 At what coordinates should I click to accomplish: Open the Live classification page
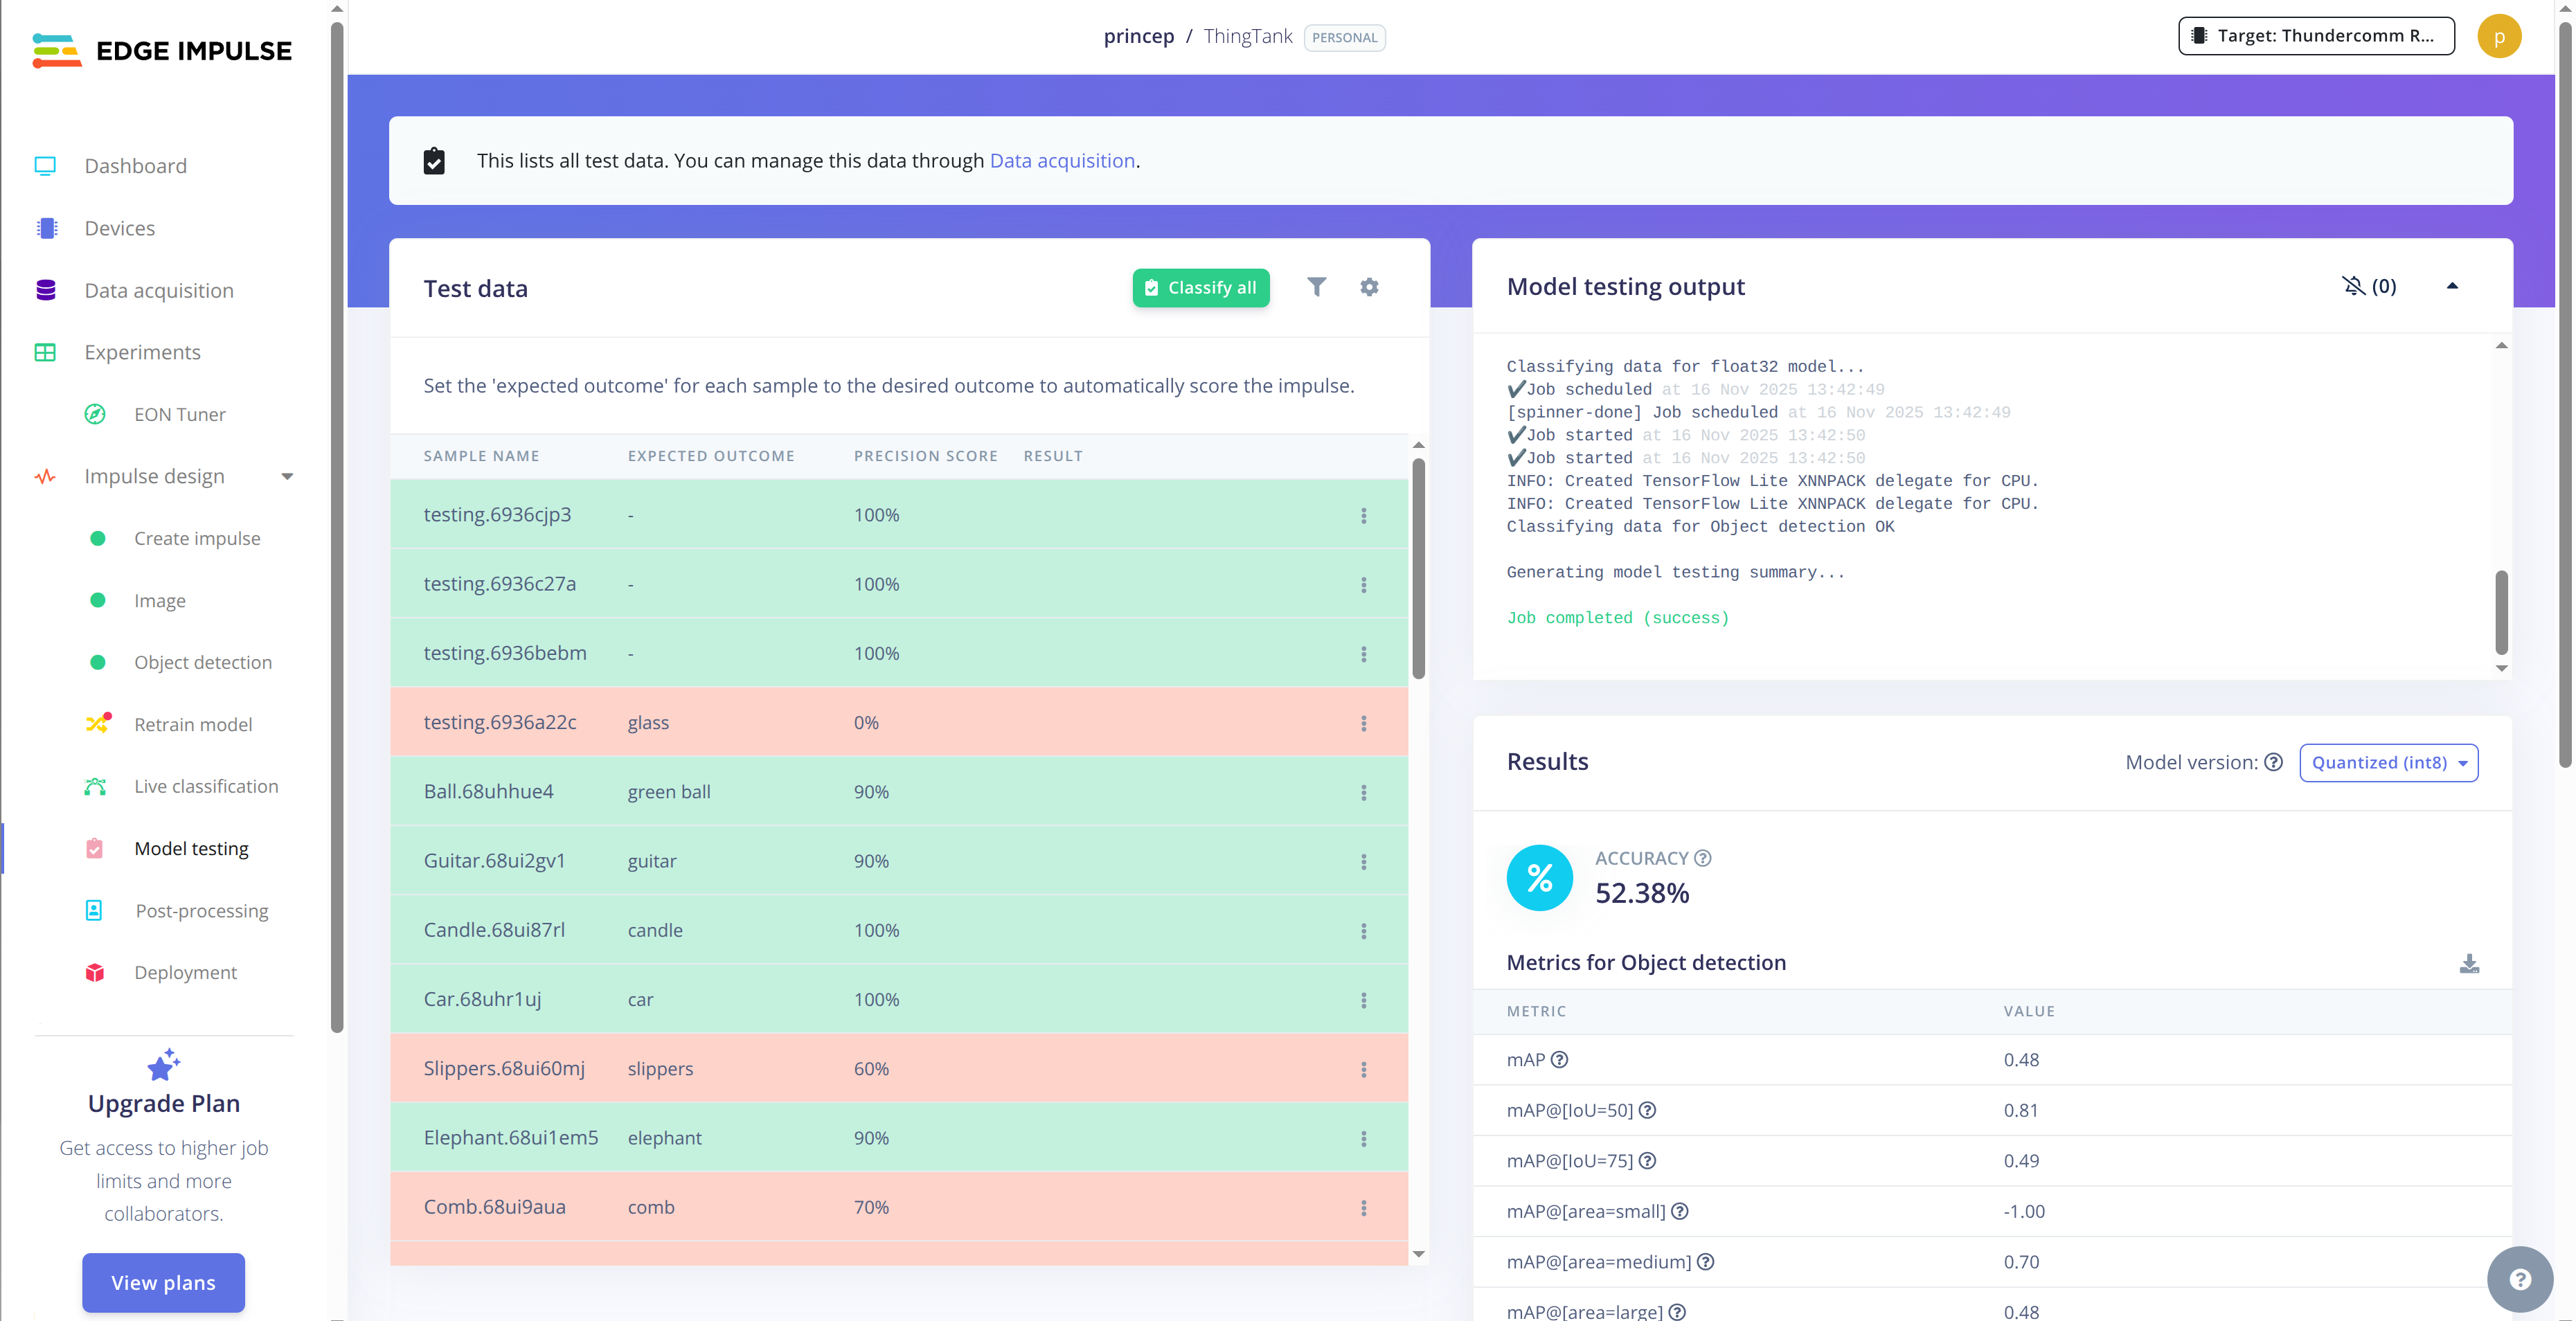point(206,786)
